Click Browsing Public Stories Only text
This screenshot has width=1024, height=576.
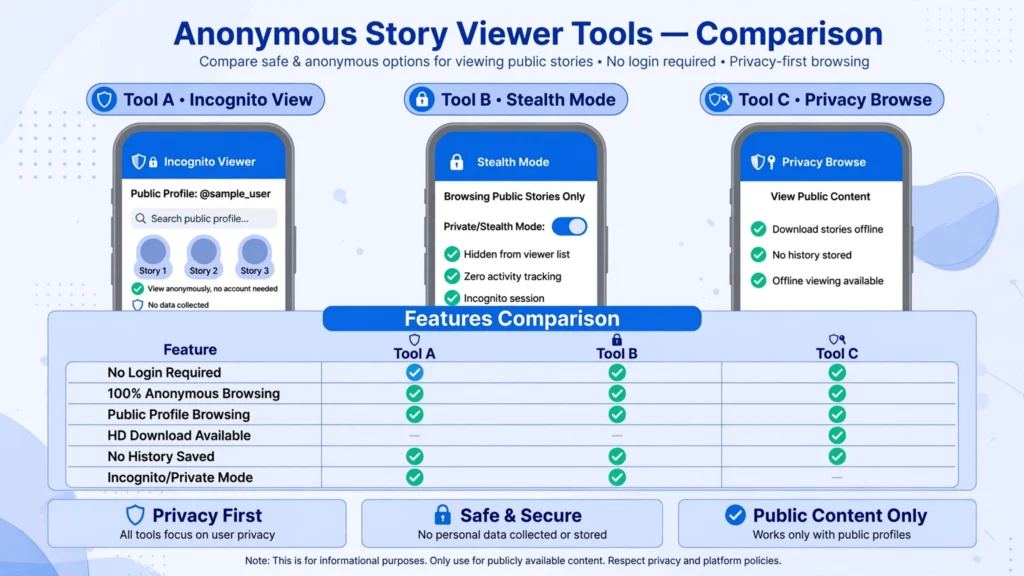514,196
